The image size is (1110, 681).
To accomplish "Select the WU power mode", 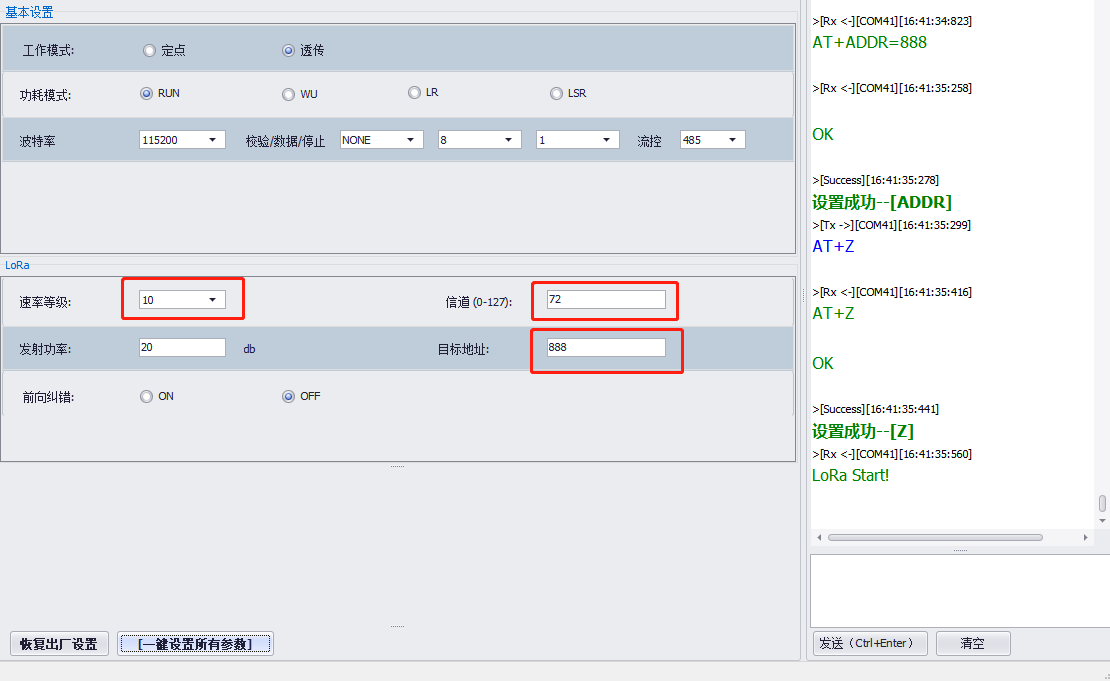I will click(x=289, y=95).
